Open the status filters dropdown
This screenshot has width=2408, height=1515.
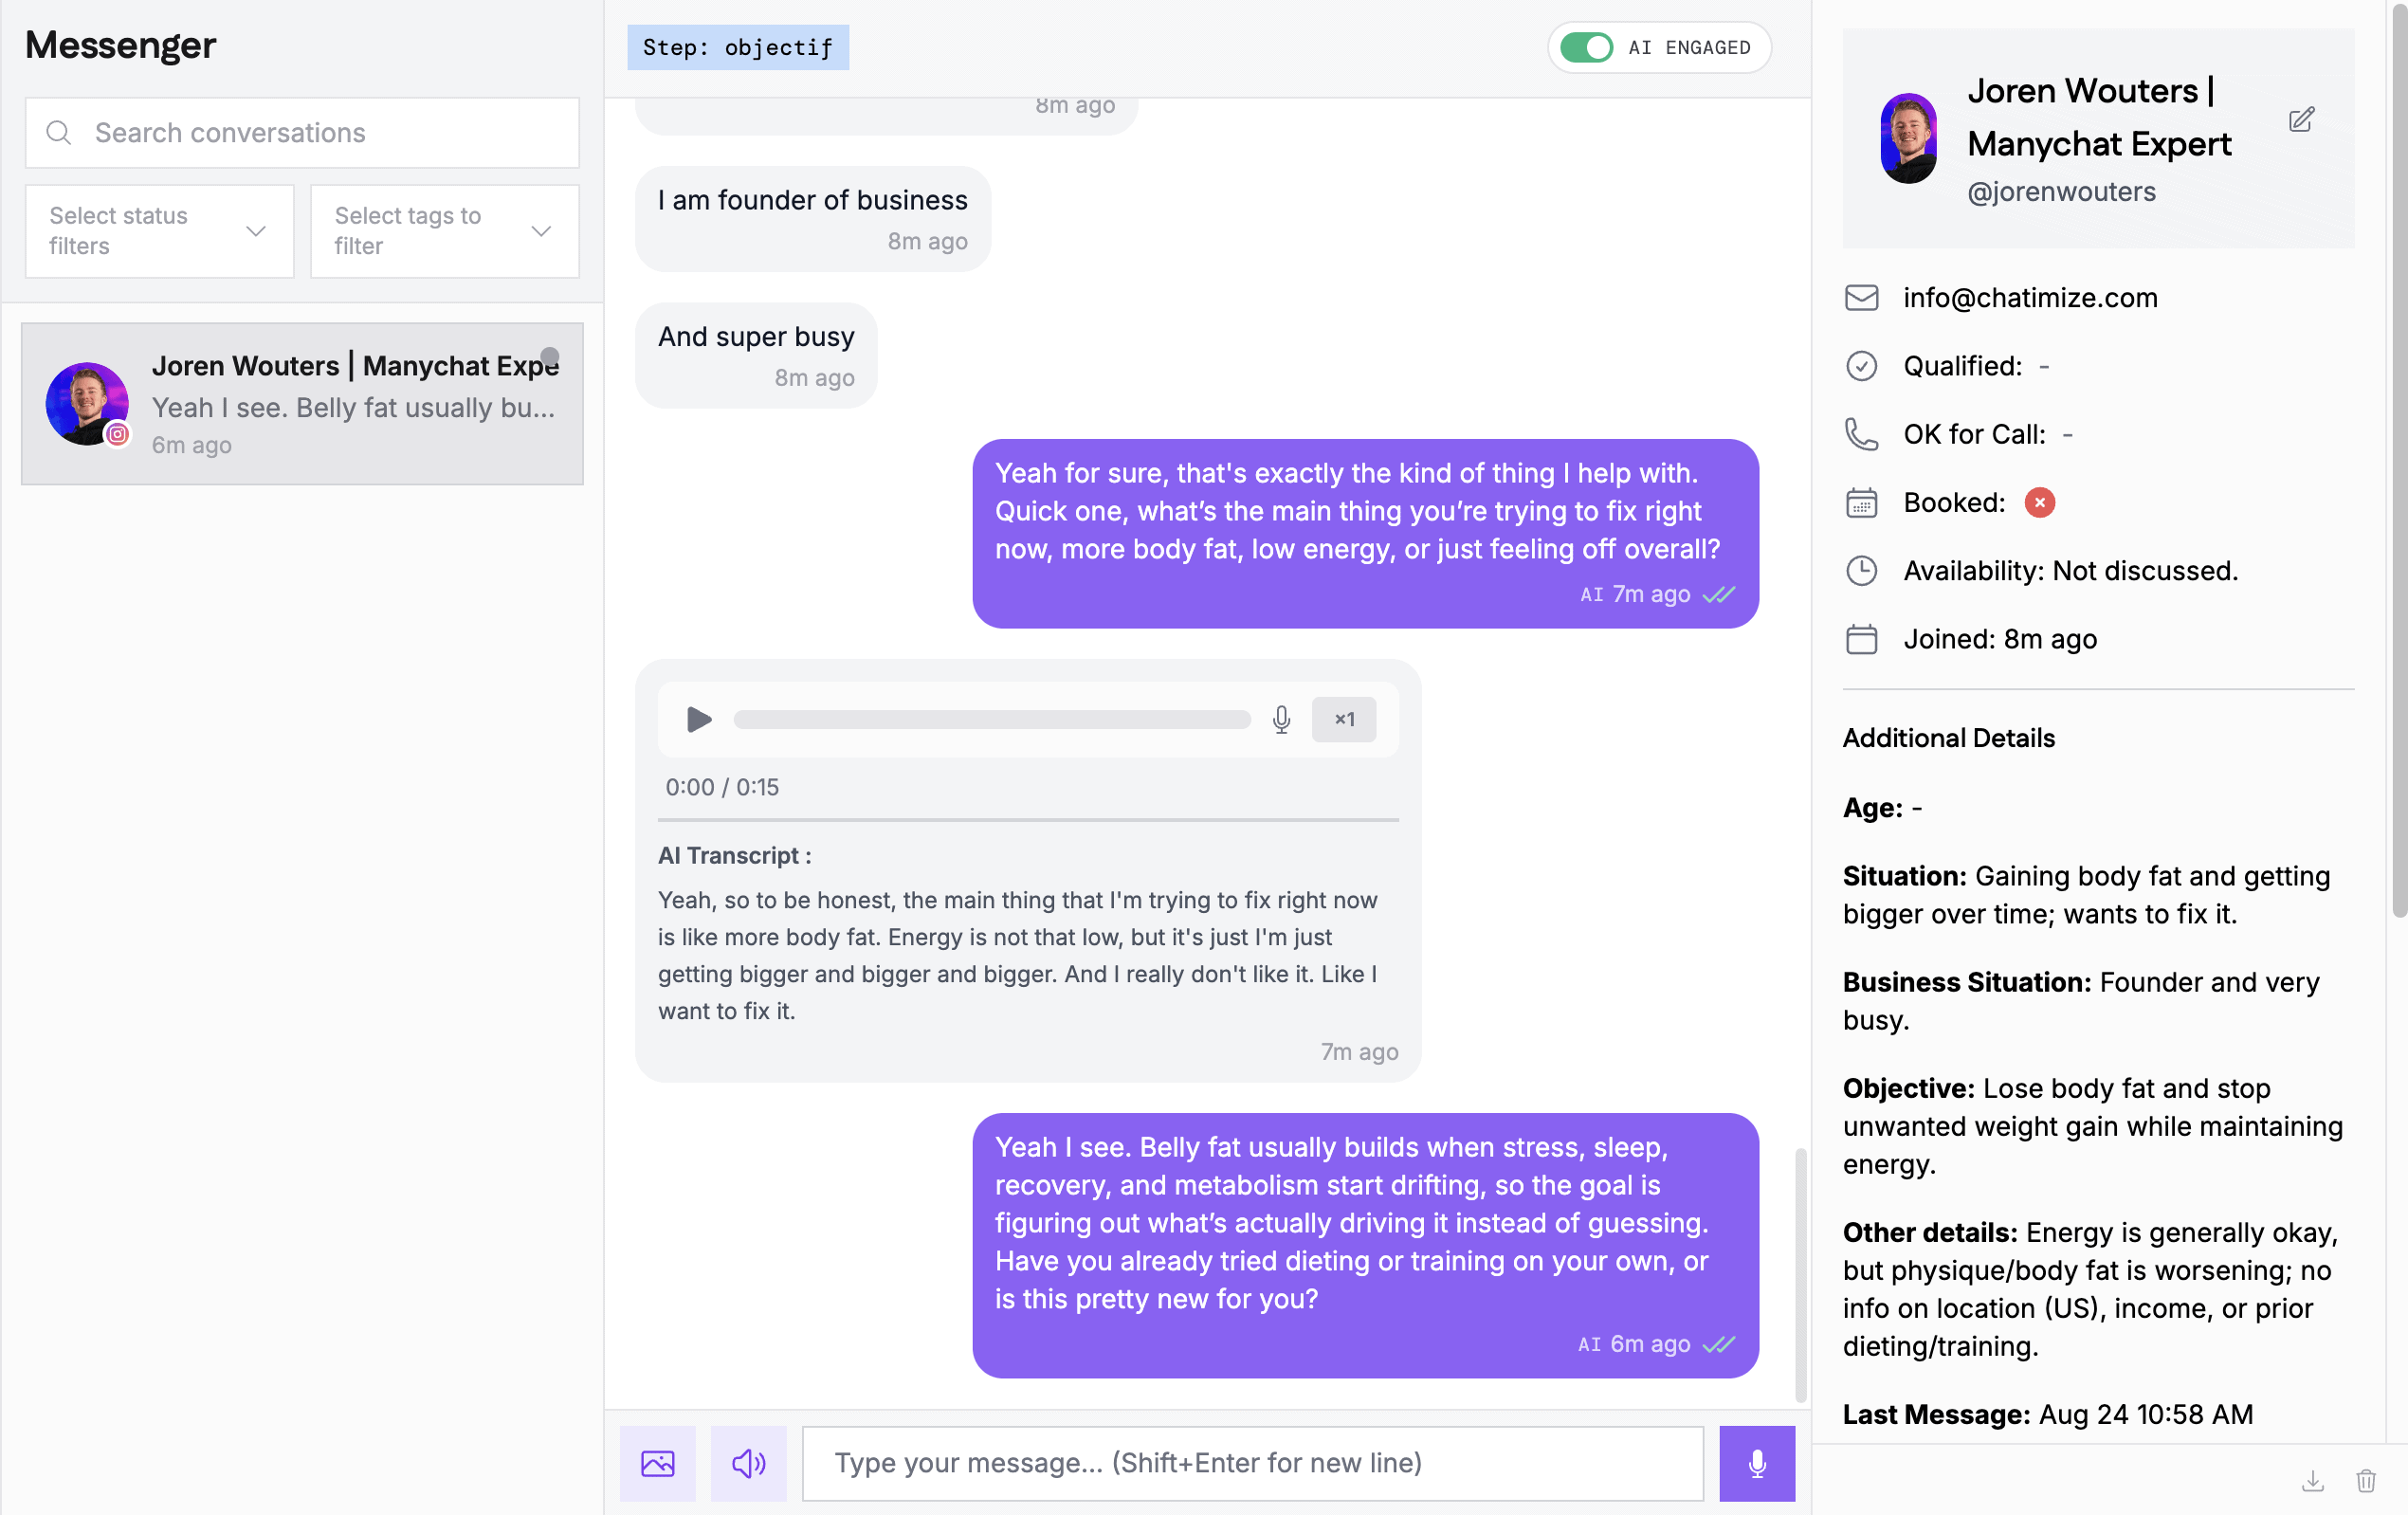(160, 231)
